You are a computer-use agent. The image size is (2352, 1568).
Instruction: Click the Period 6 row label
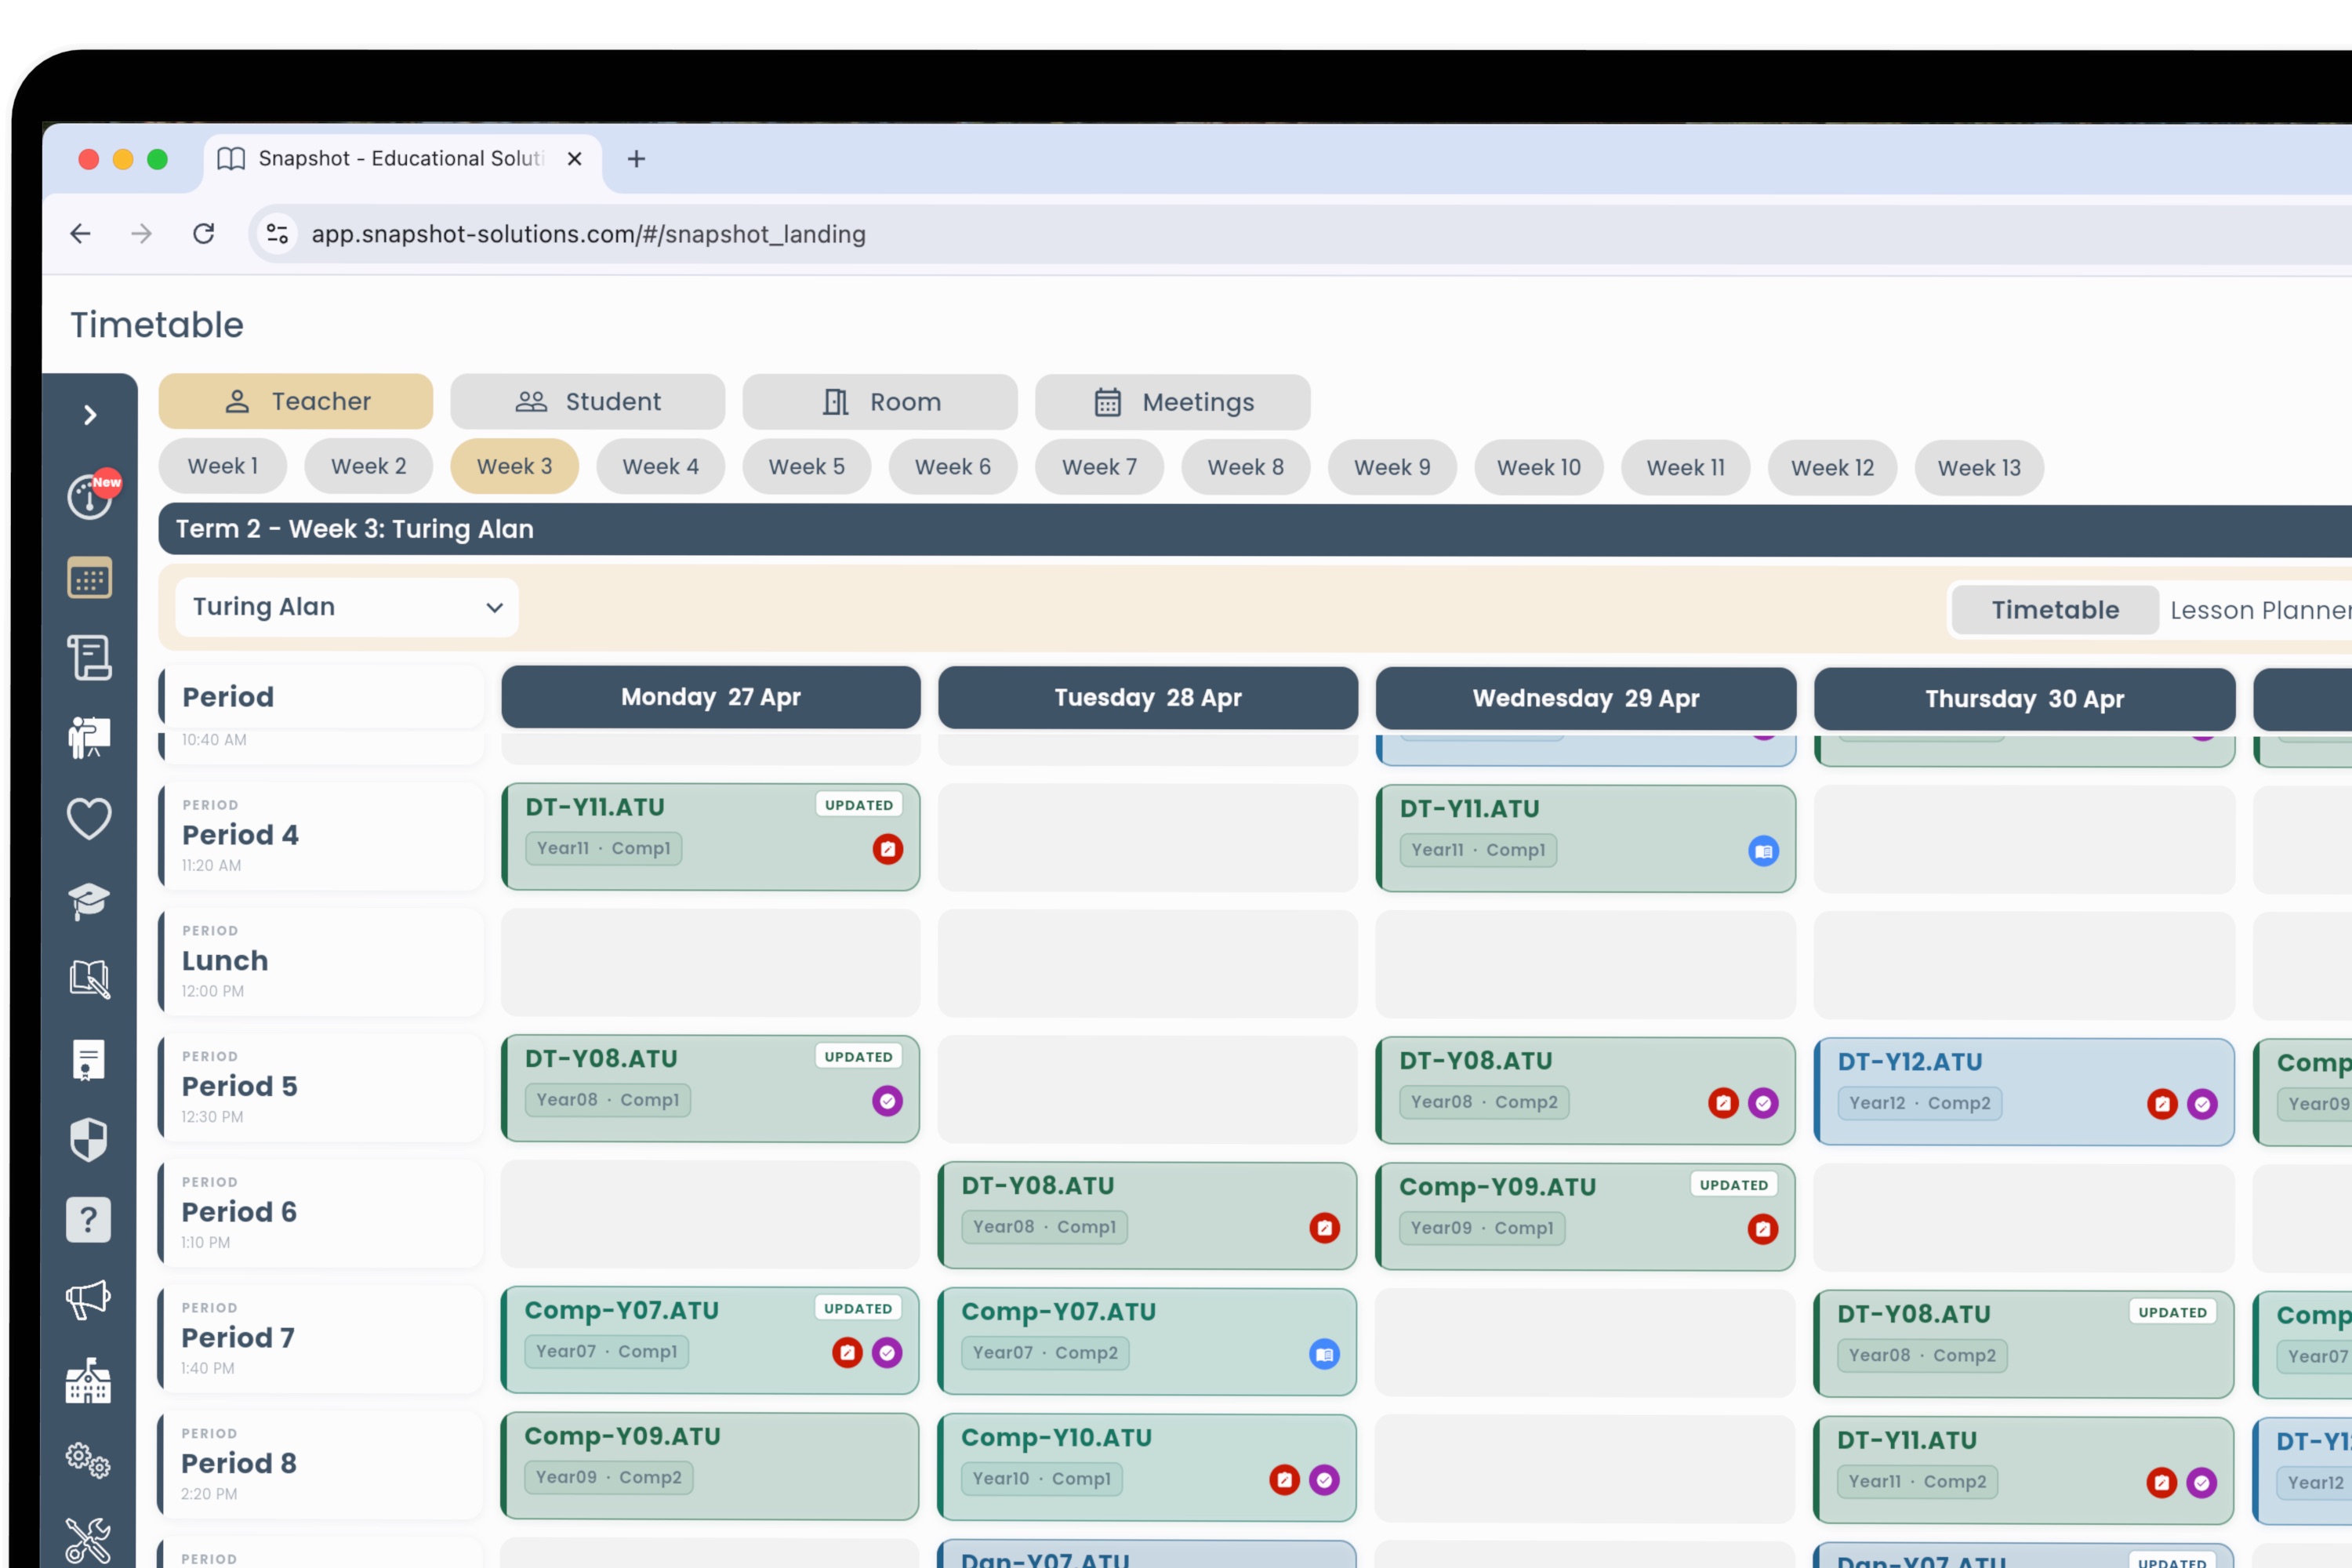tap(322, 1213)
